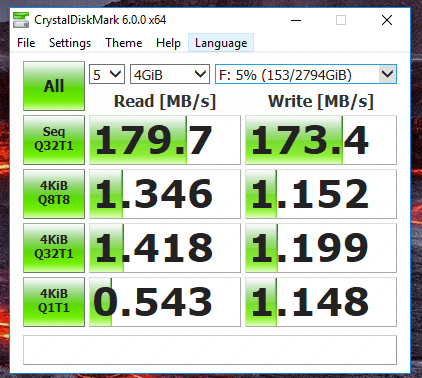
Task: Click the CrystalDiskMark app icon in title bar
Action: [x=21, y=20]
